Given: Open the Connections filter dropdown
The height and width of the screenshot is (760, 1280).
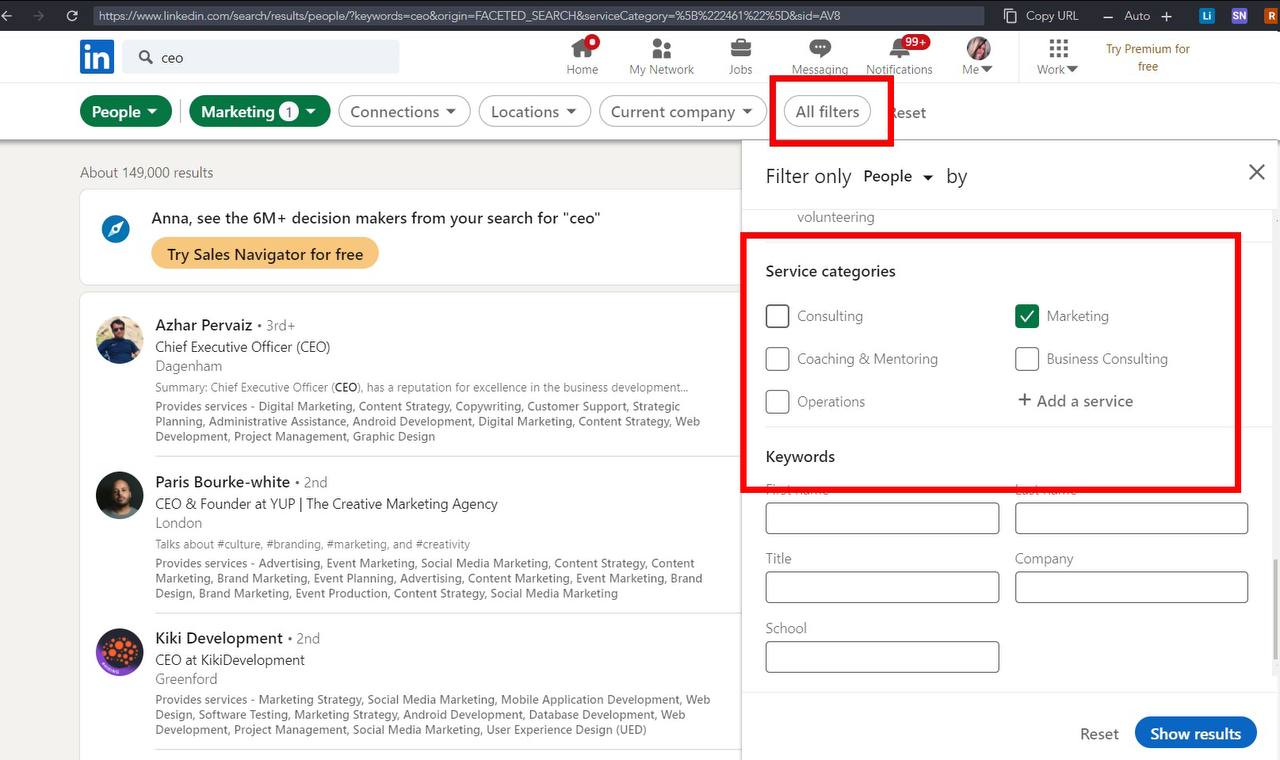Looking at the screenshot, I should pos(404,112).
